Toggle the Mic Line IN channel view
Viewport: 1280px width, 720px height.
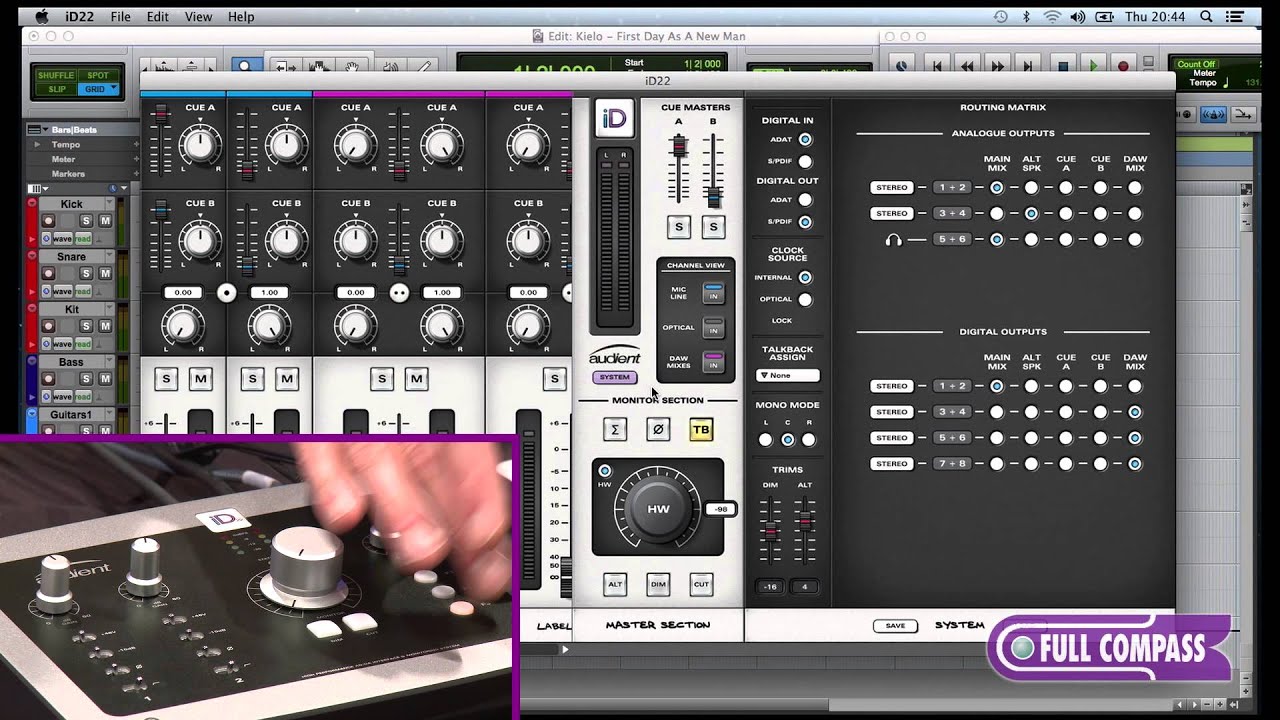(713, 294)
